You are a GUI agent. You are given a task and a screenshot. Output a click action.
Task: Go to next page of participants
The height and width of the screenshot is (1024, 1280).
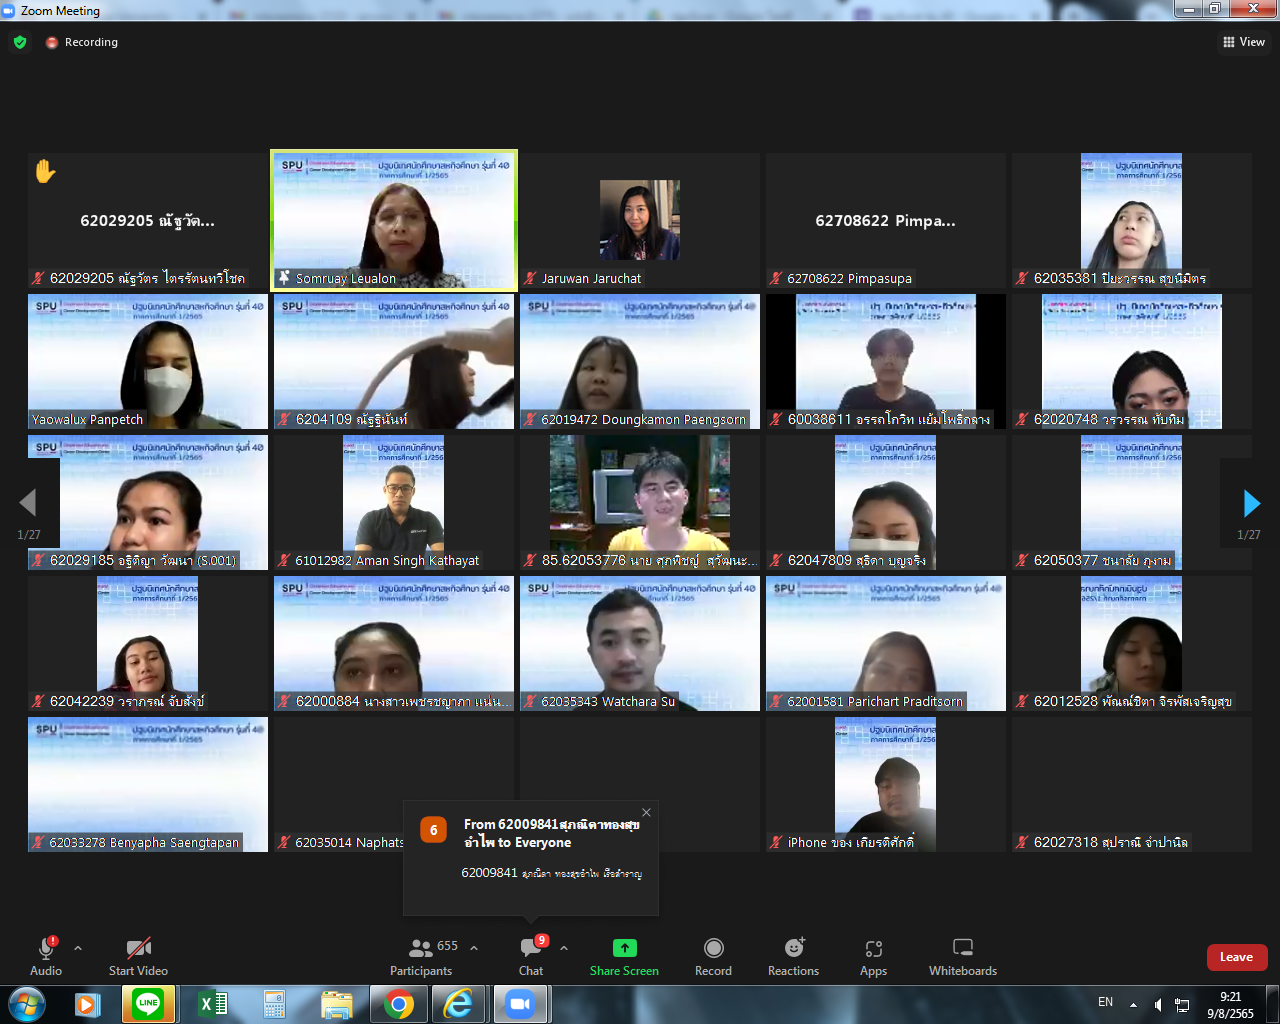[x=1250, y=503]
